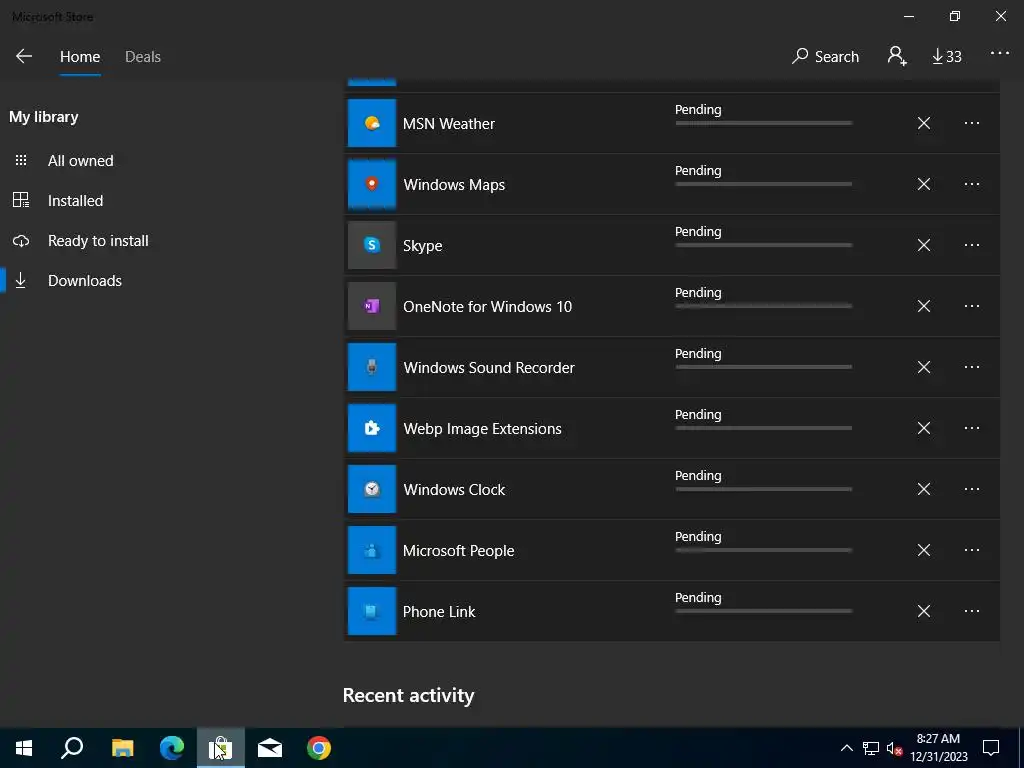Click the Windows Clock app icon
Screen dimensions: 1024x768
pyautogui.click(x=372, y=489)
